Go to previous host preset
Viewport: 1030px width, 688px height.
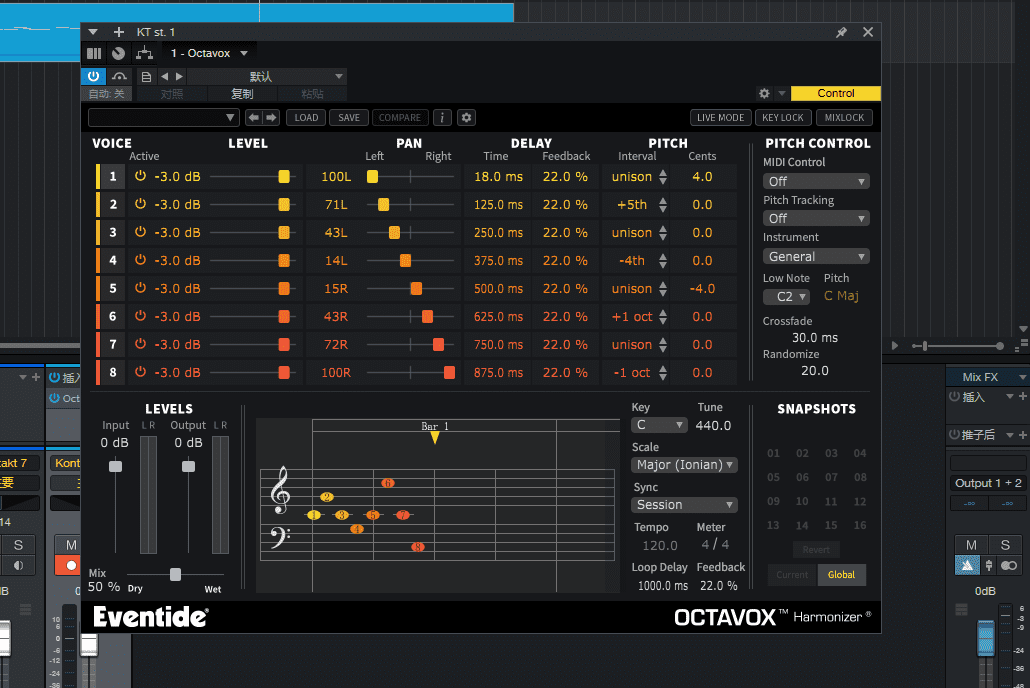pos(164,77)
